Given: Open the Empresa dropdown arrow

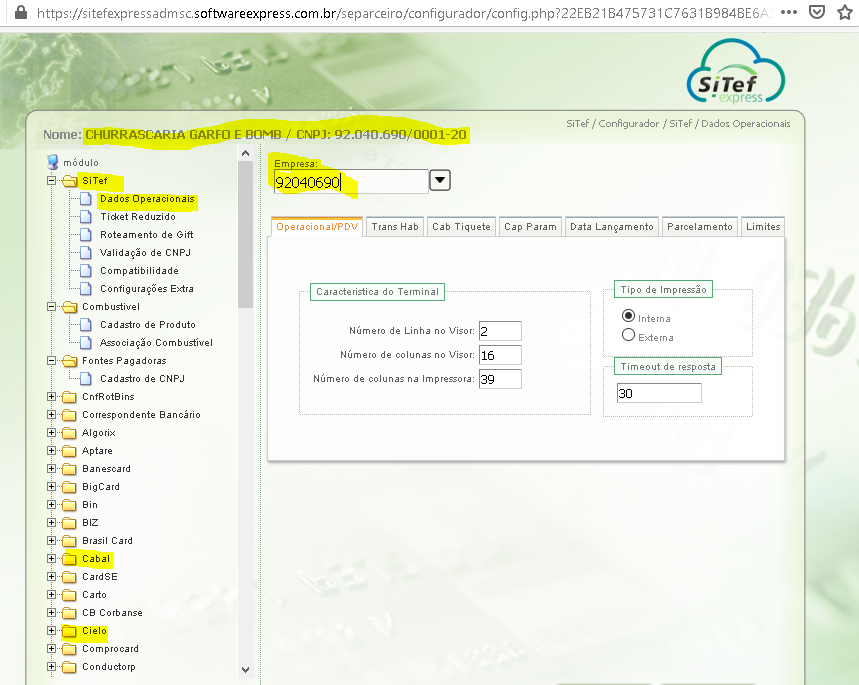Looking at the screenshot, I should (440, 180).
